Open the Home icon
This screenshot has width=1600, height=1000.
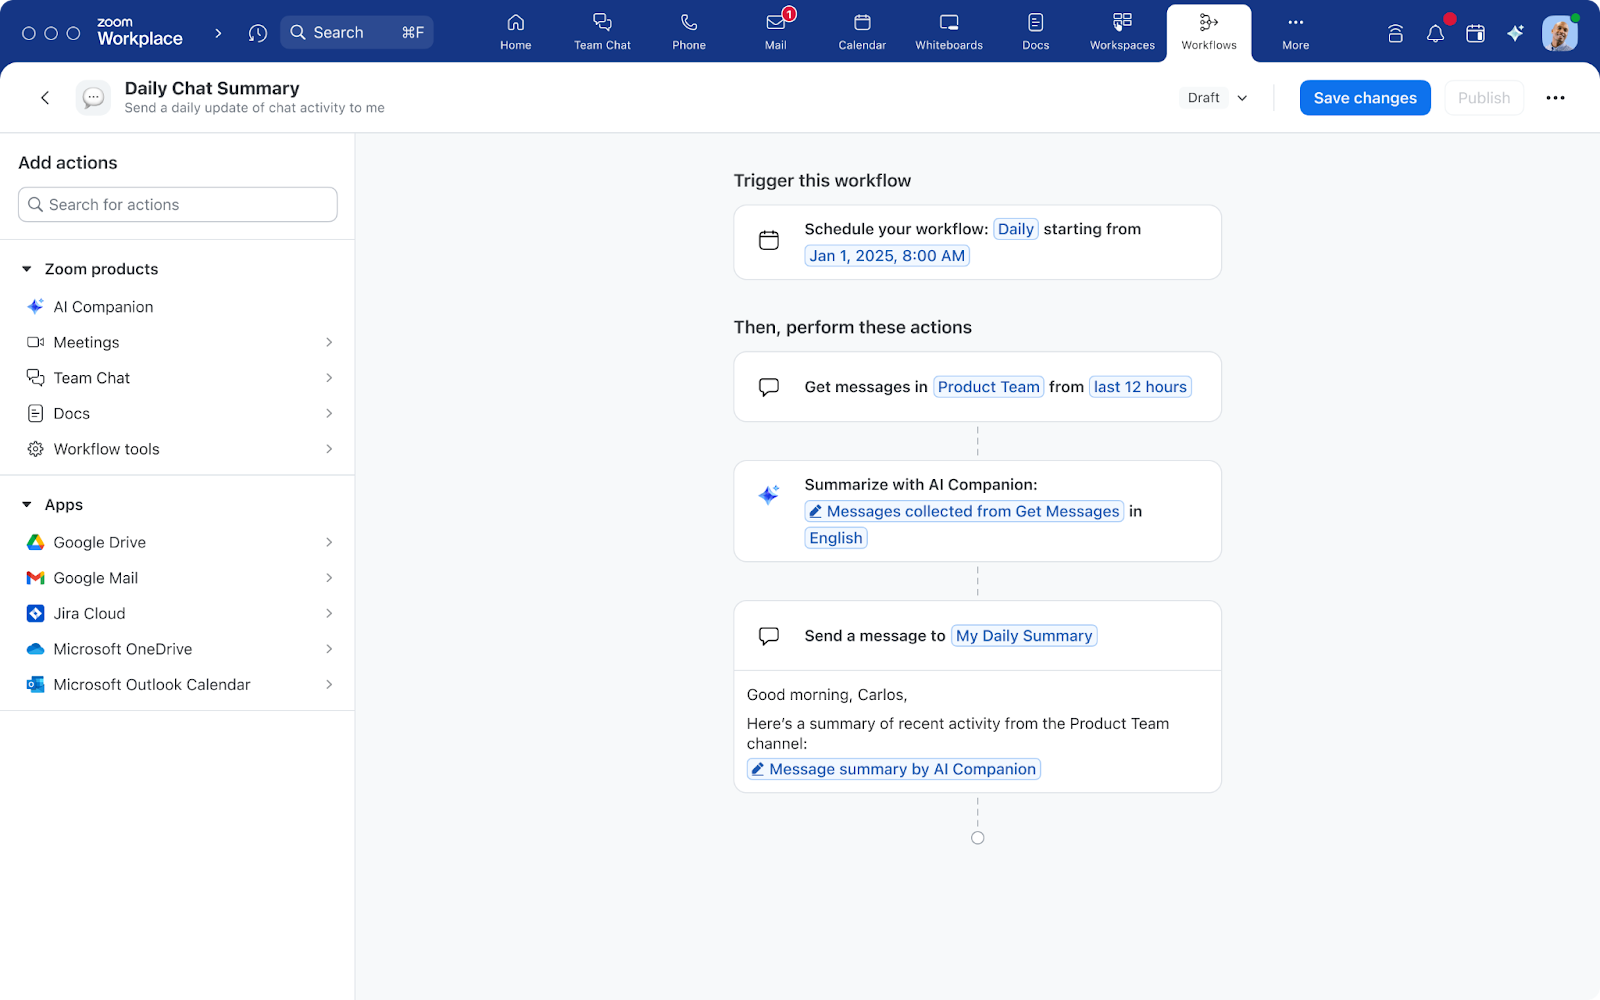click(515, 32)
